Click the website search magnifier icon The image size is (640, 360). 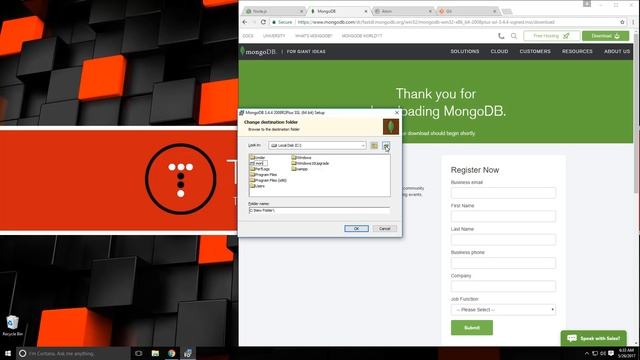tap(514, 36)
